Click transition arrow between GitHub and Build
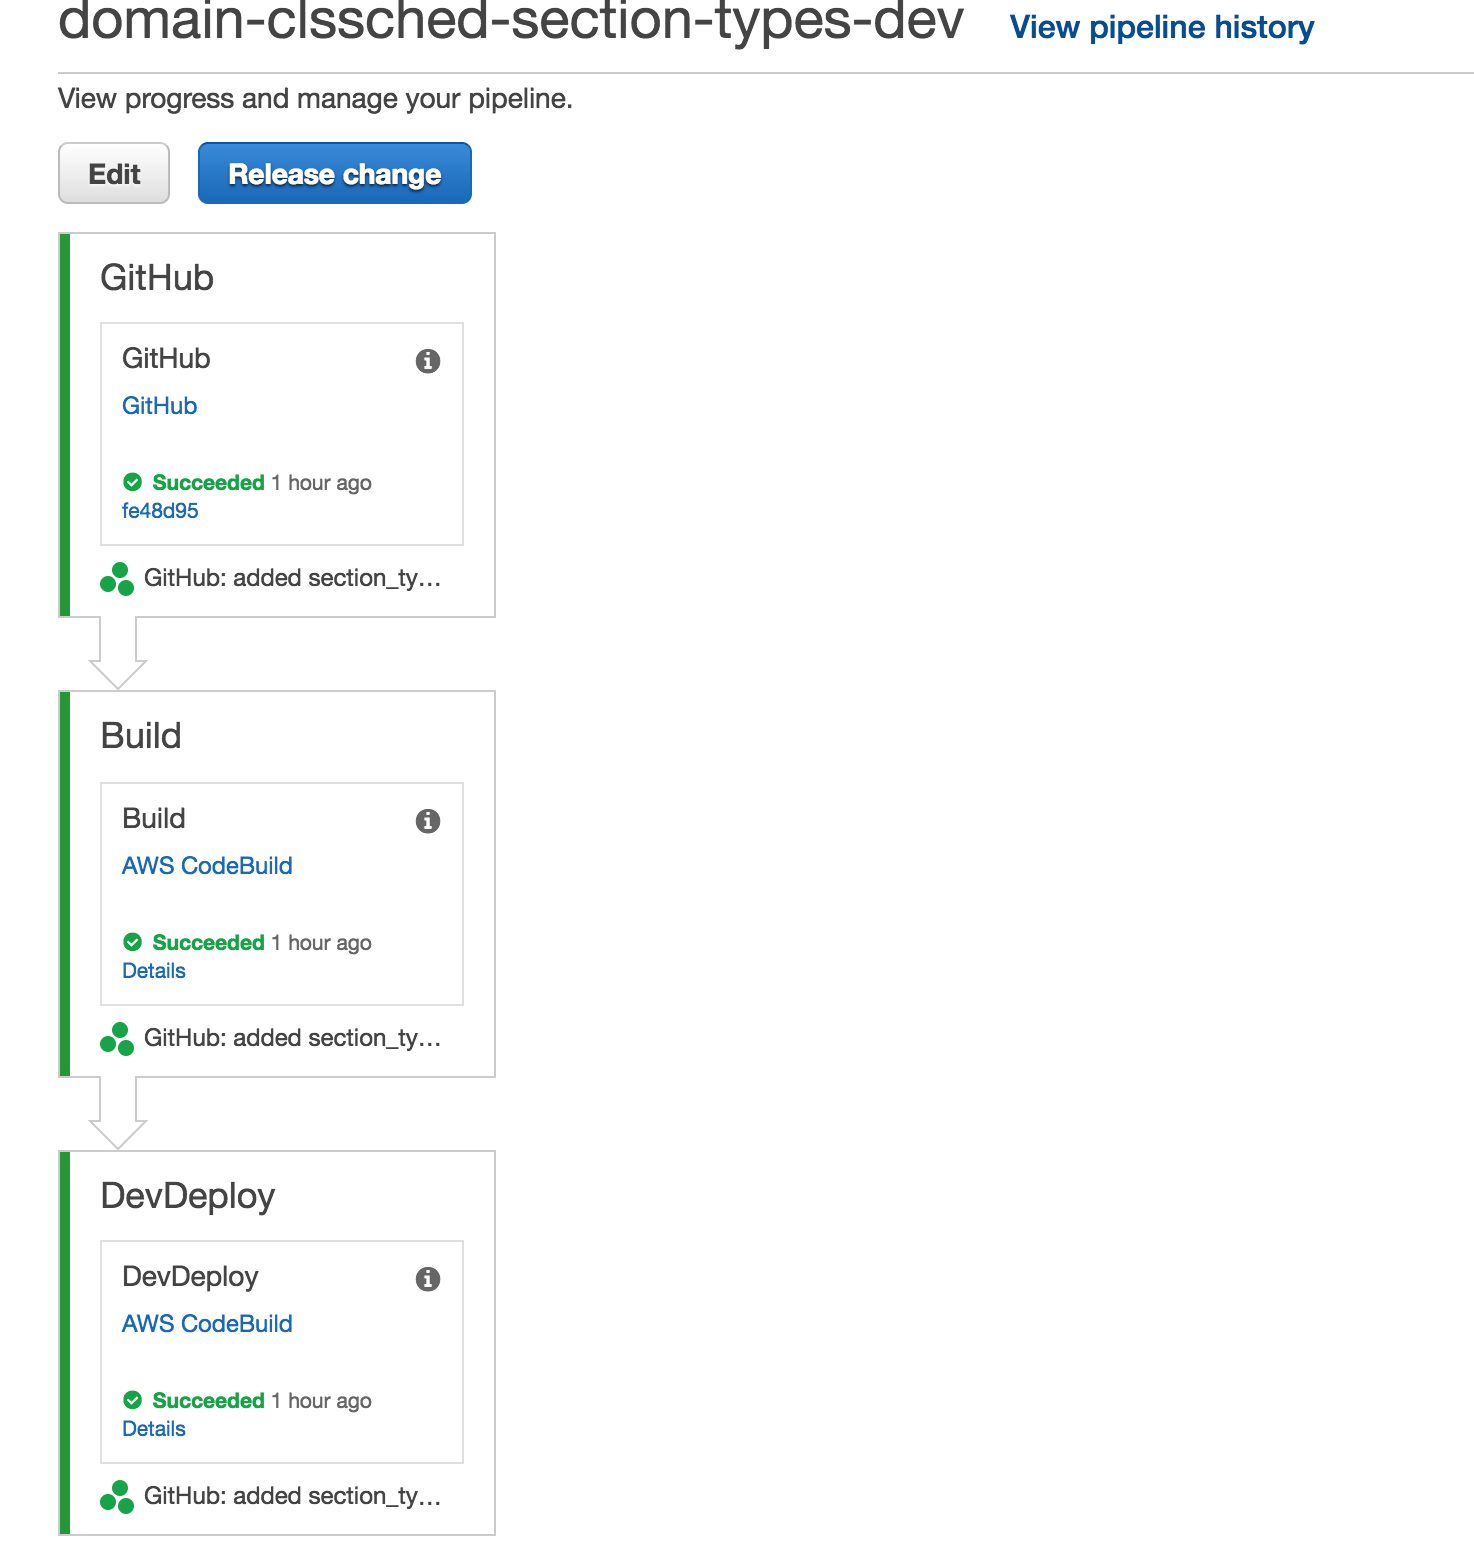Image resolution: width=1474 pixels, height=1548 pixels. click(118, 654)
